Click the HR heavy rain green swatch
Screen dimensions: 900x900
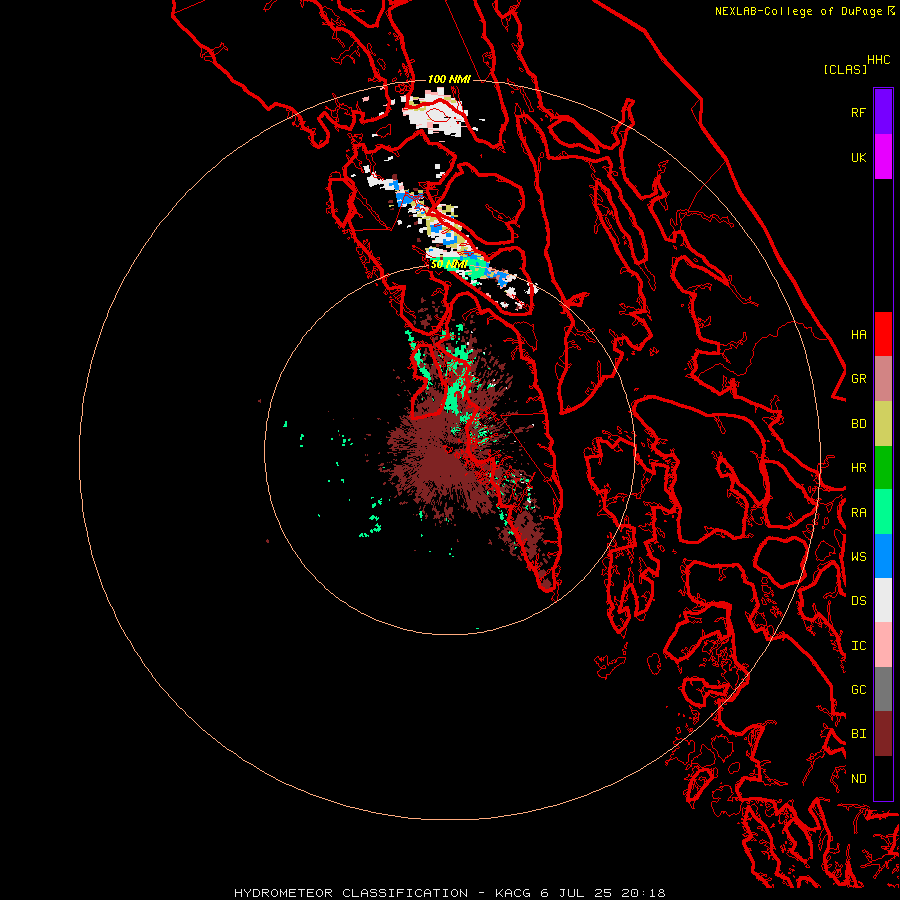[x=883, y=468]
